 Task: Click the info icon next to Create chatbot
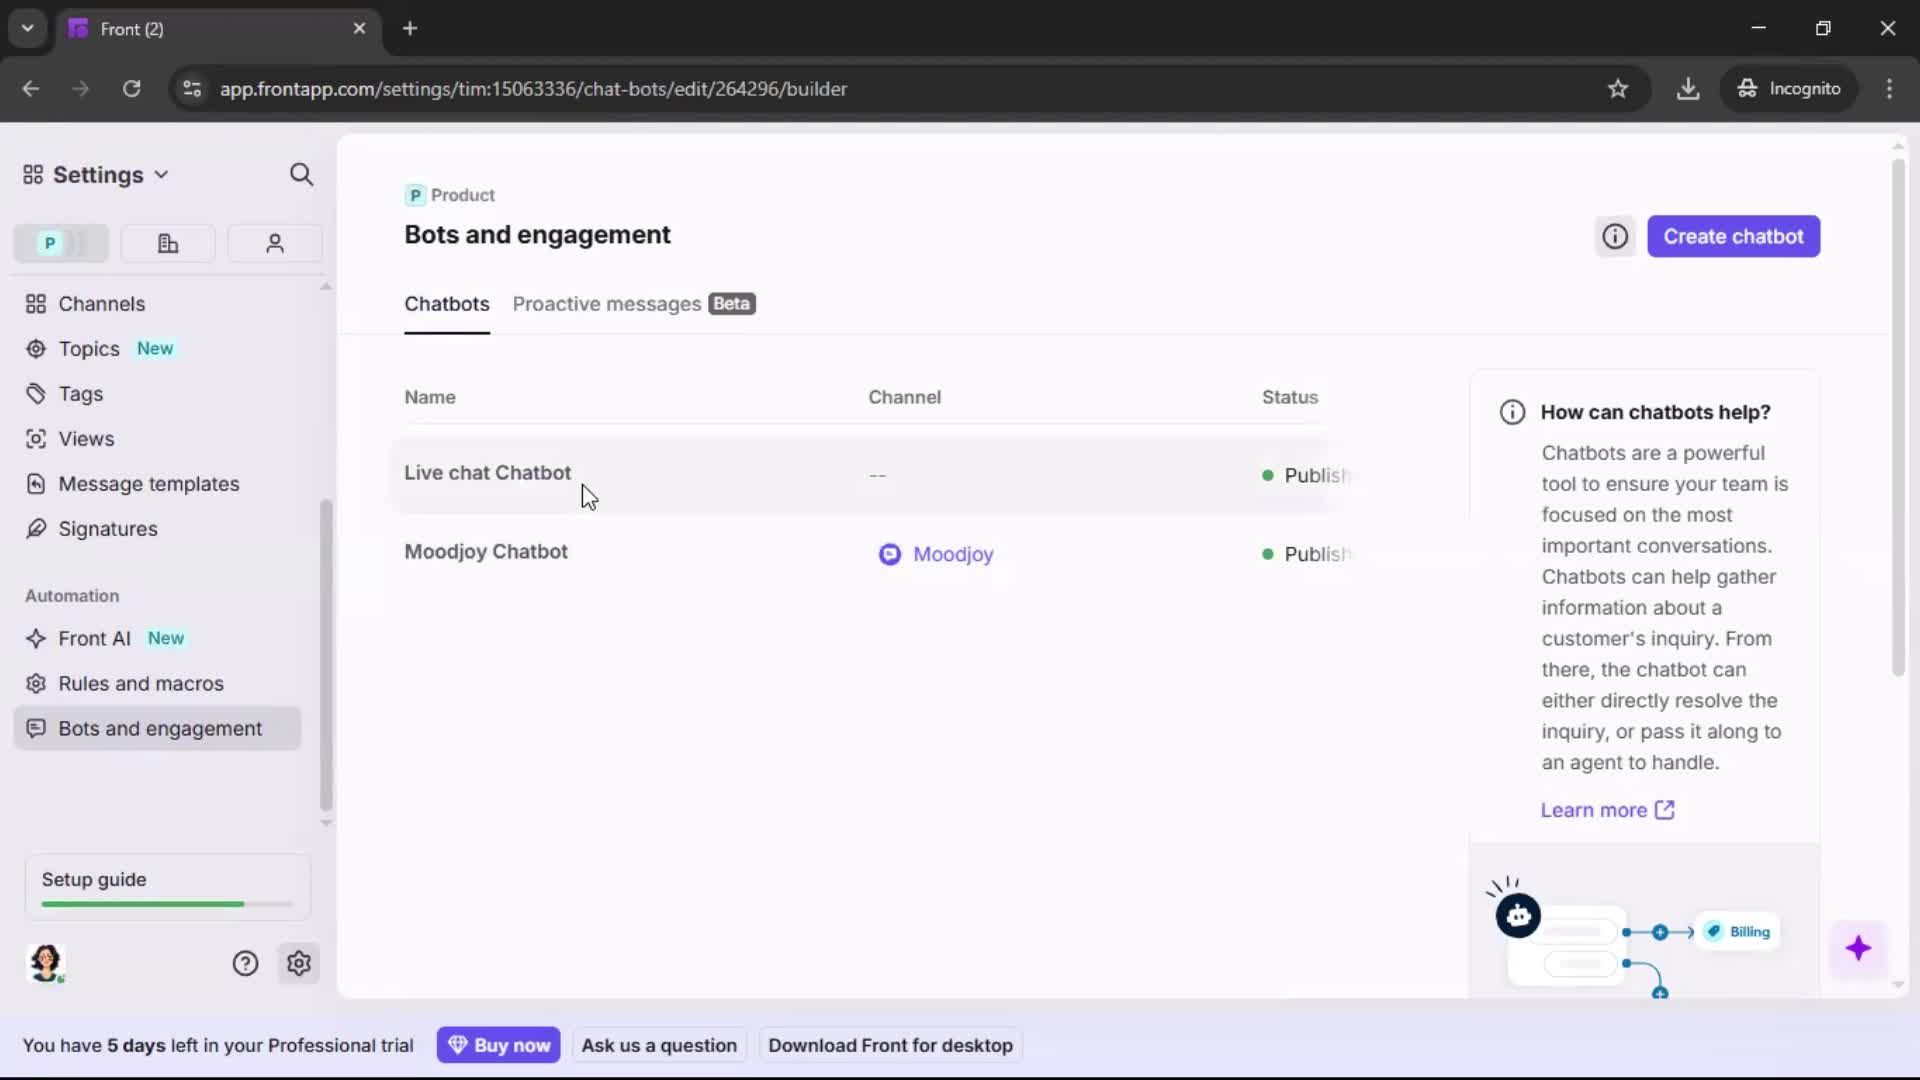[x=1614, y=236]
